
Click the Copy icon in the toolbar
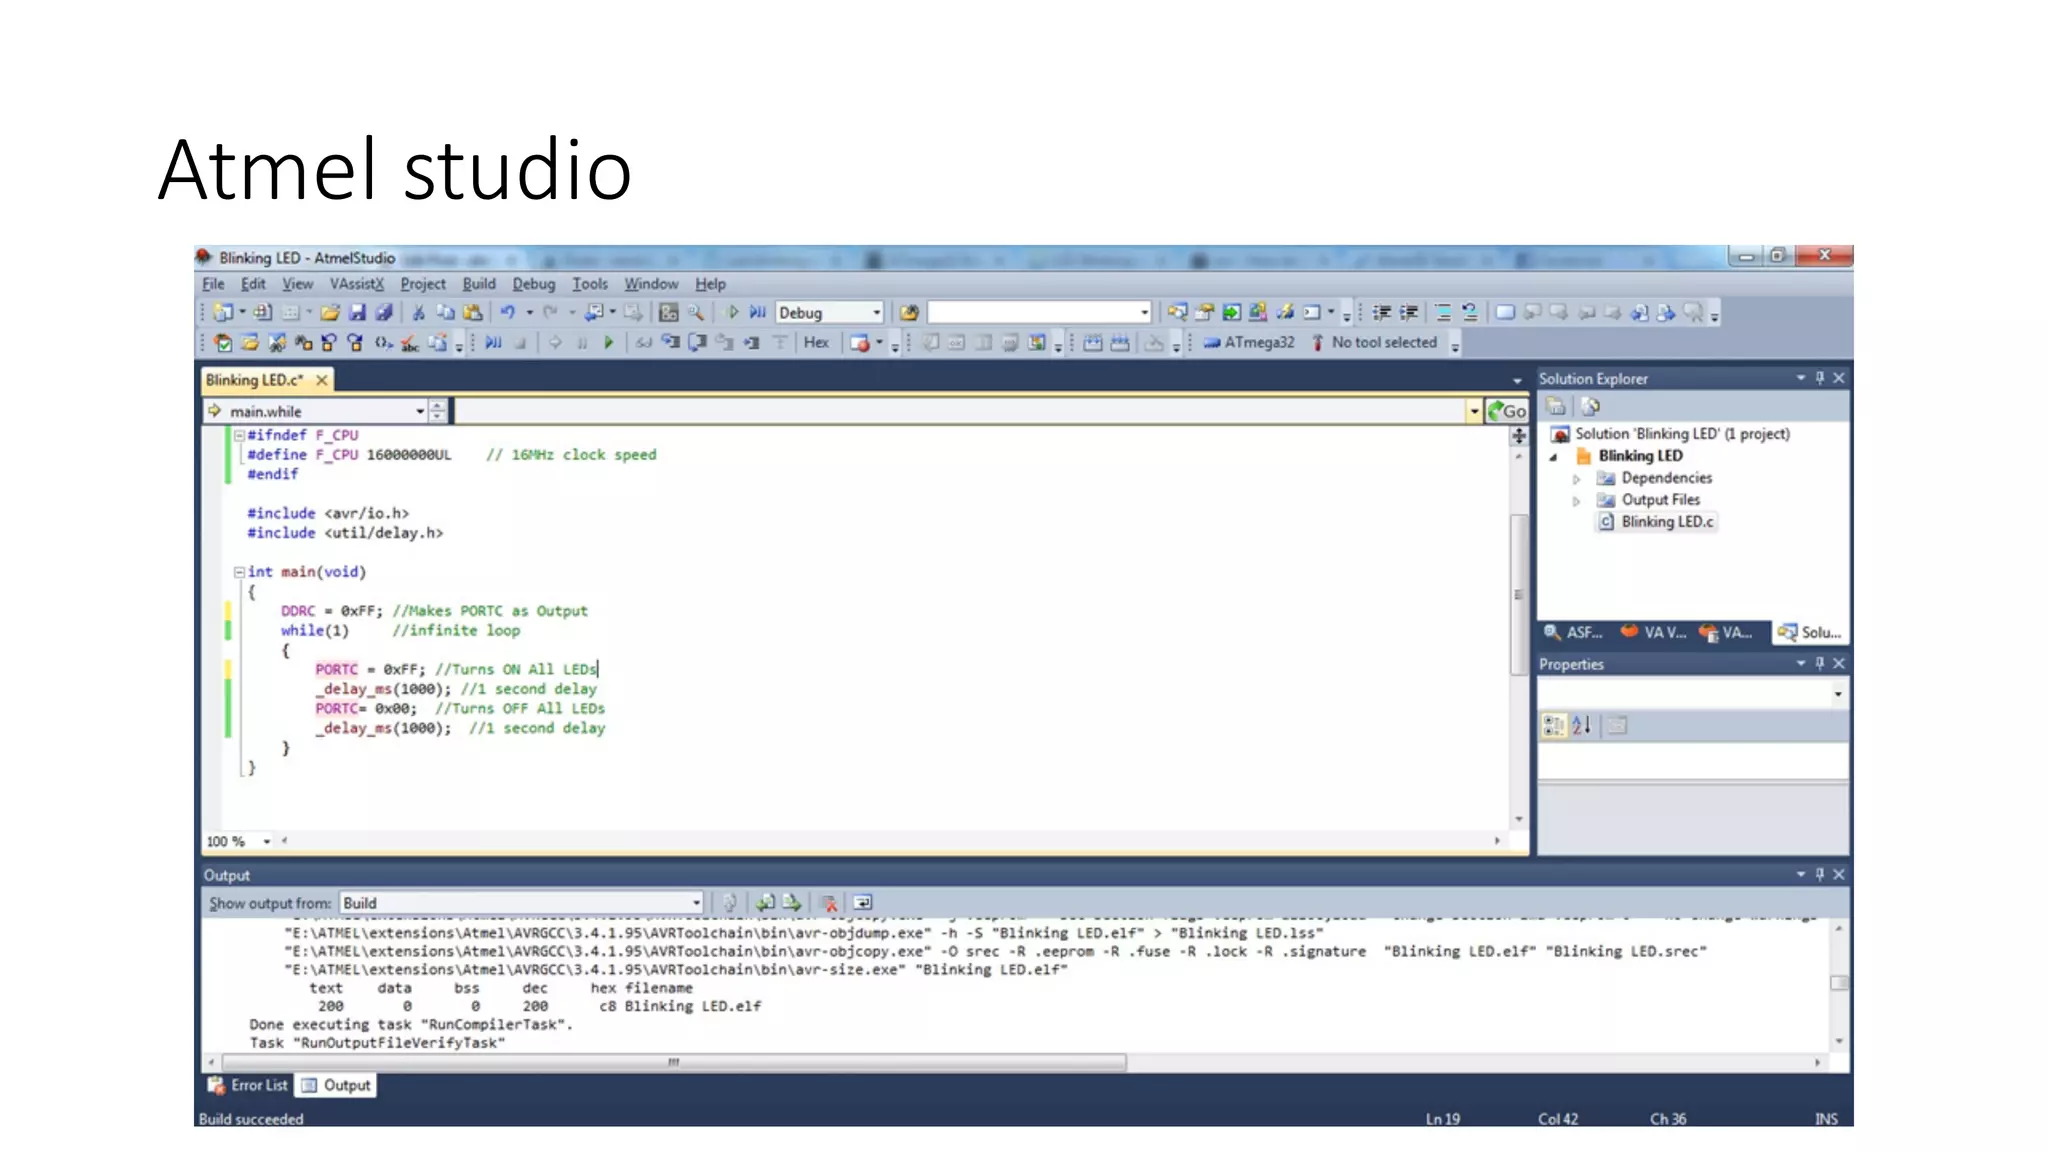tap(445, 313)
